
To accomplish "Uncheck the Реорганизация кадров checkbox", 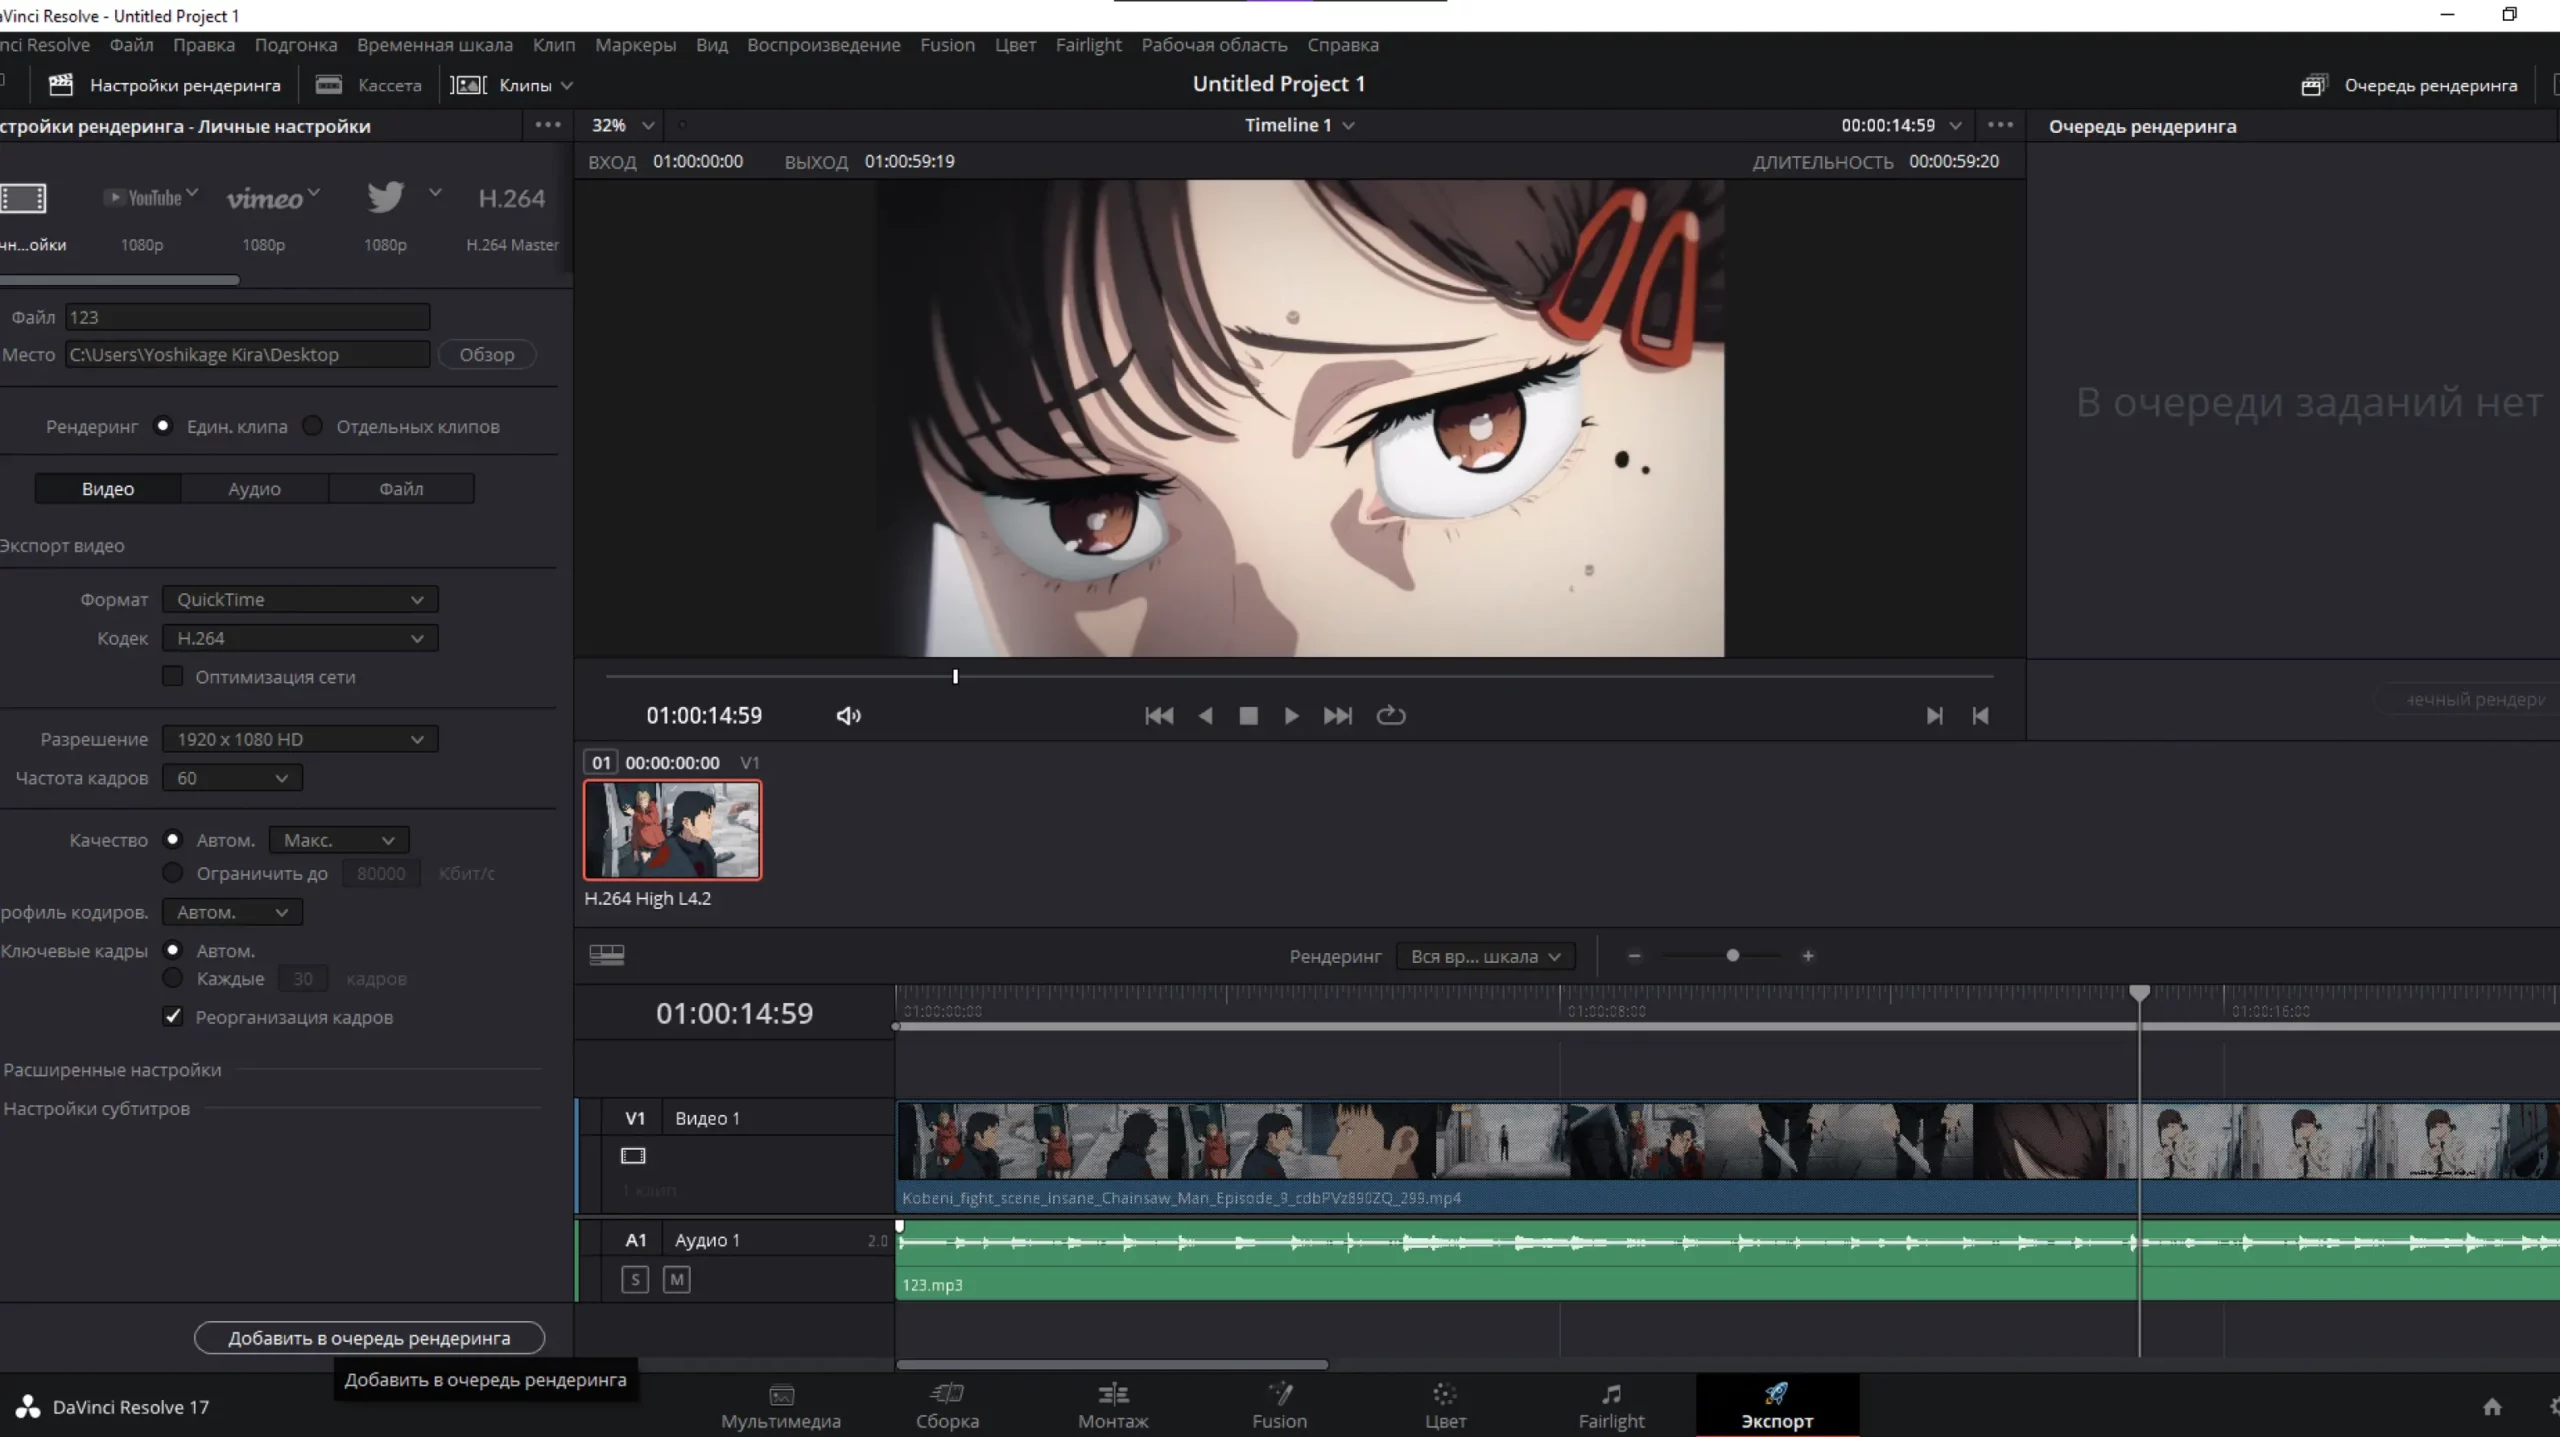I will point(173,1017).
